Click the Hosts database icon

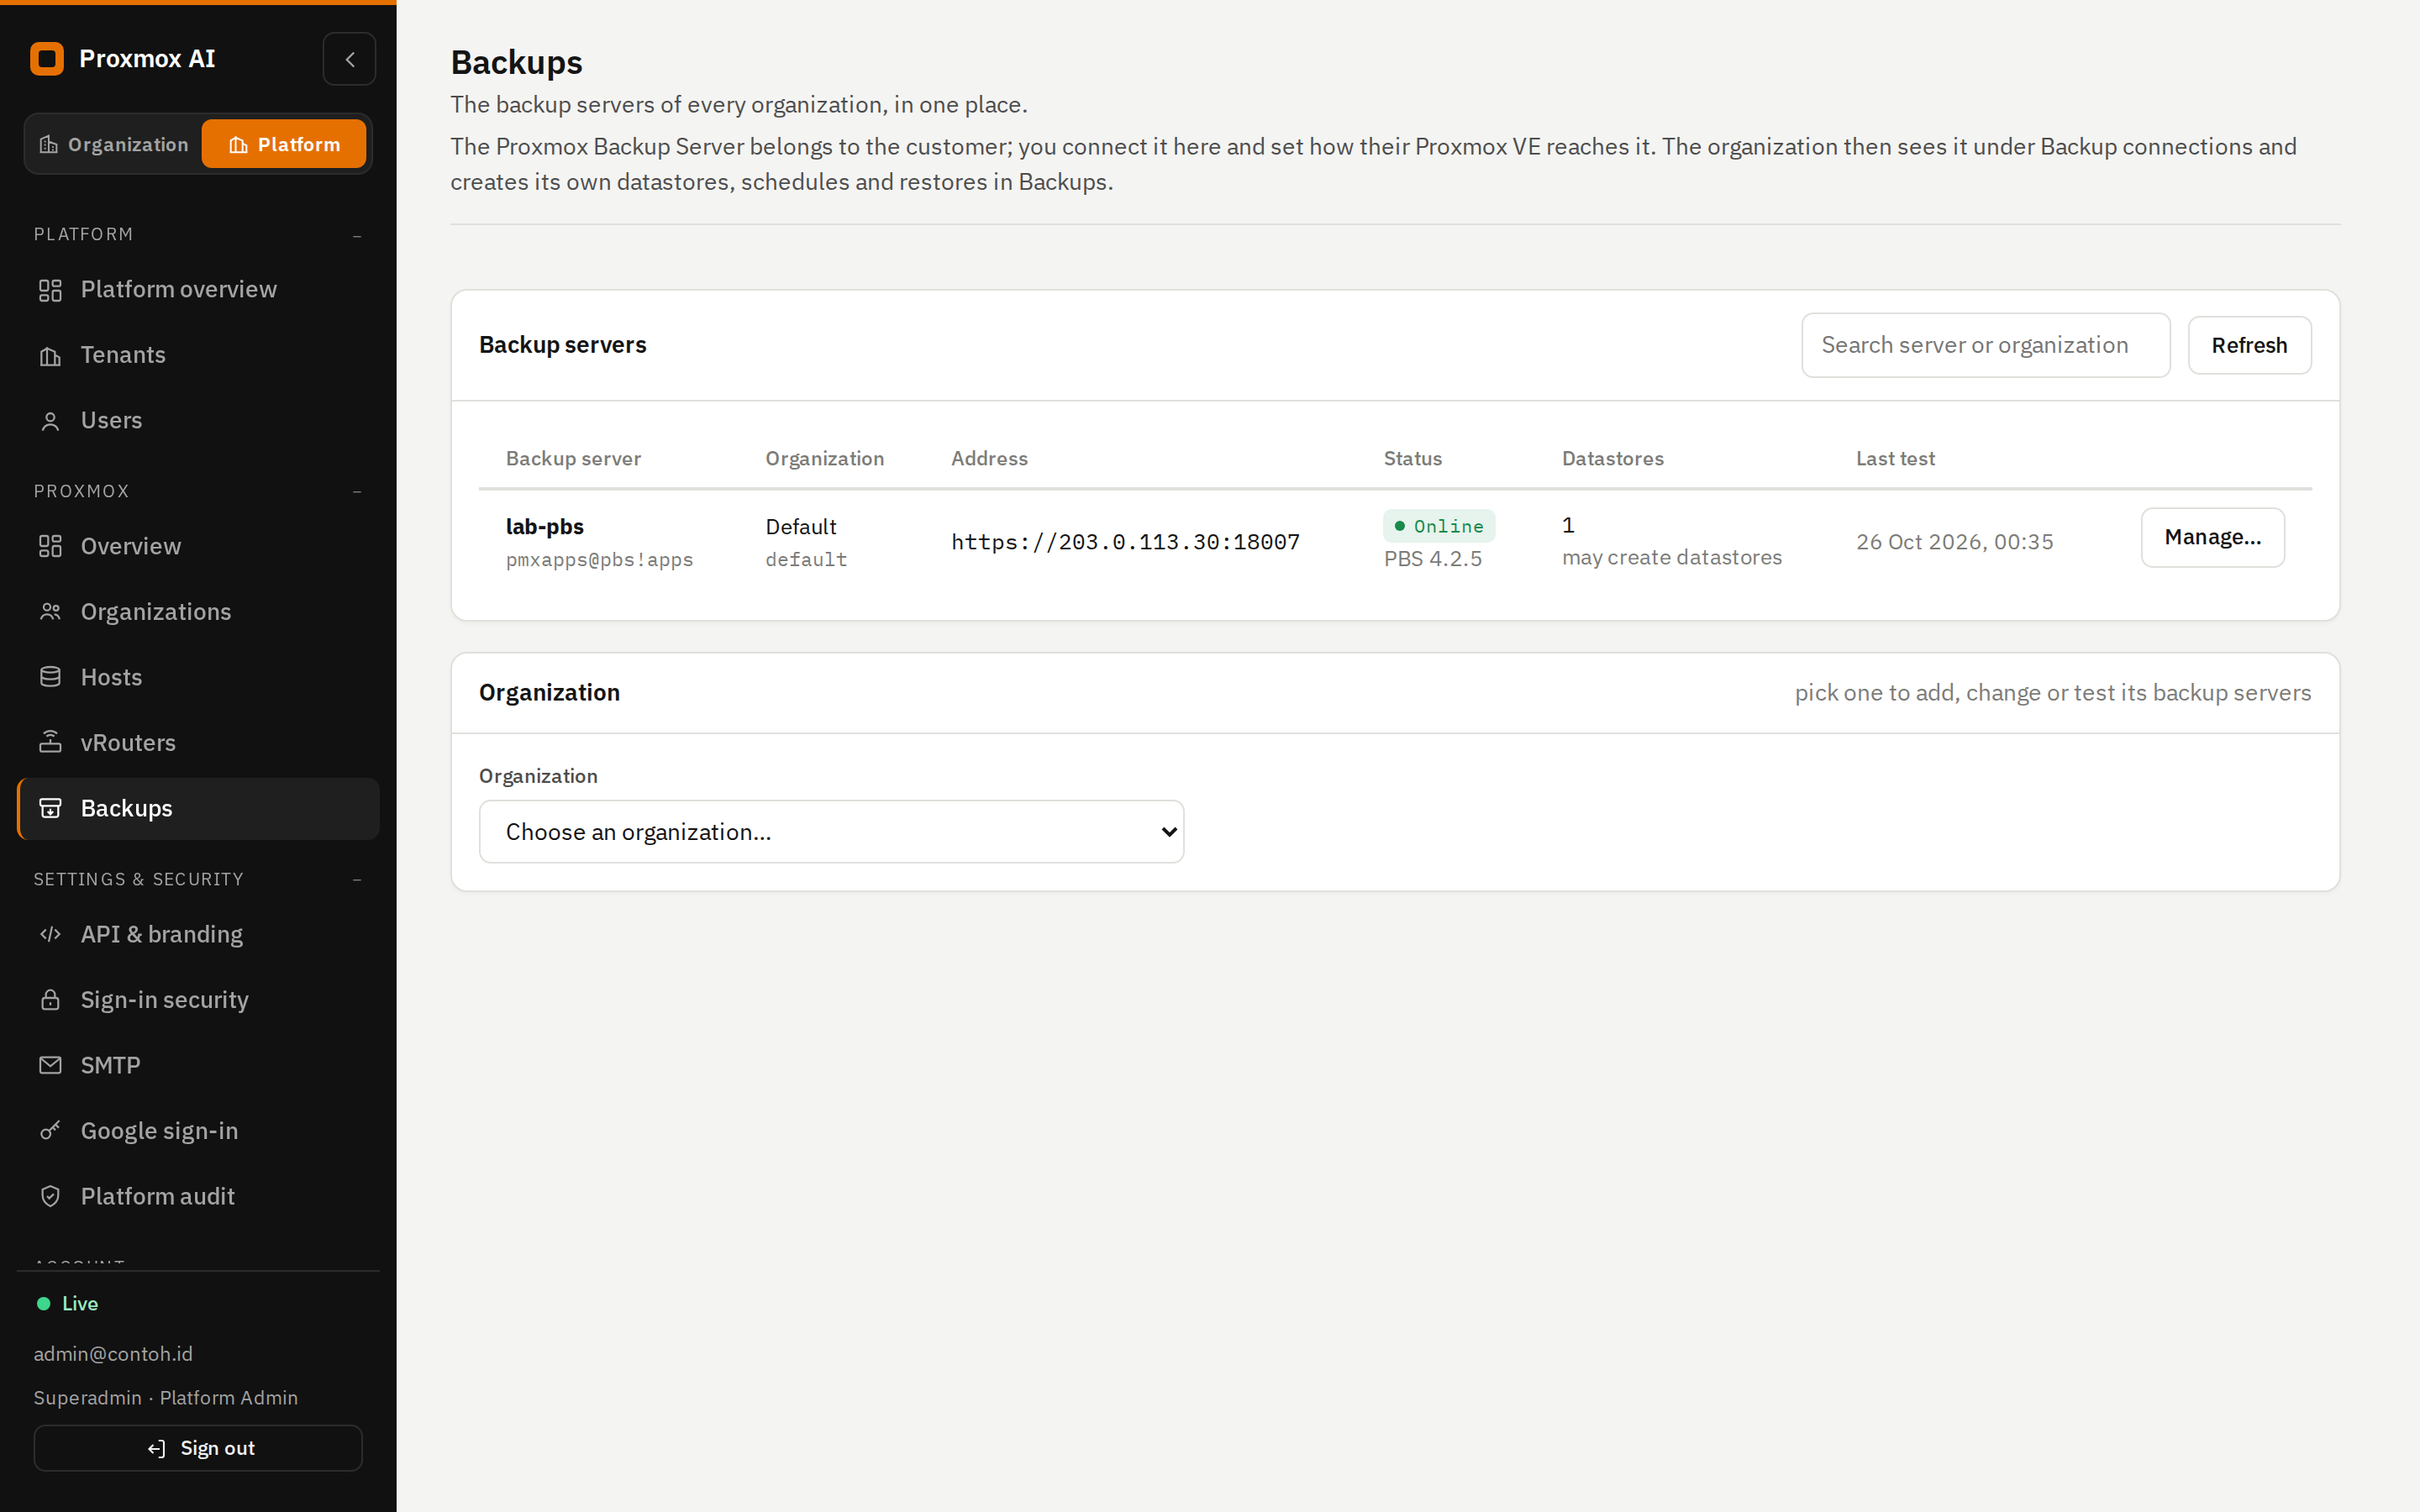click(x=50, y=677)
